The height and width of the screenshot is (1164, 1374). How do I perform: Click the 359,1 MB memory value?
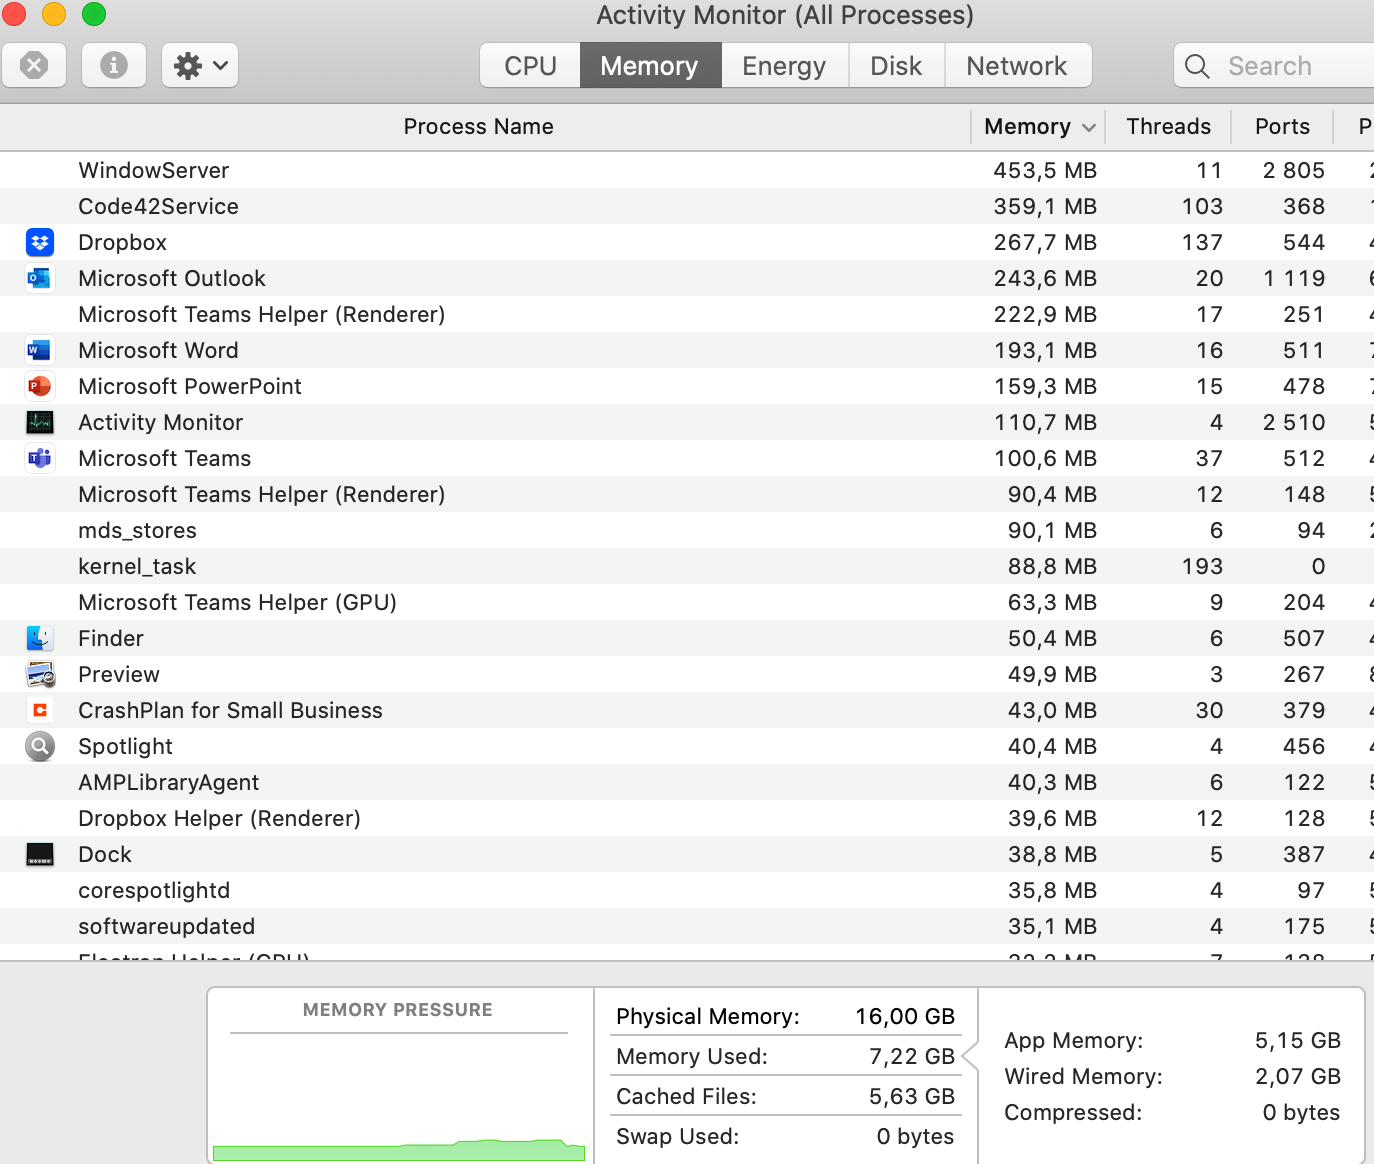[x=1045, y=206]
